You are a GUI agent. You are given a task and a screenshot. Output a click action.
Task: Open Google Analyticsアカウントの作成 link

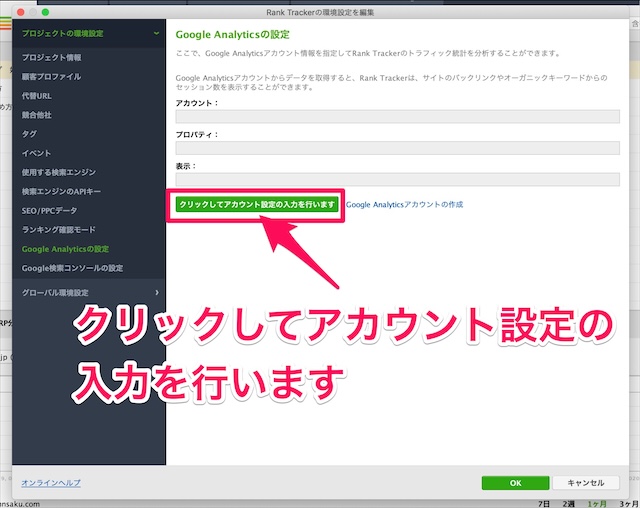point(404,204)
